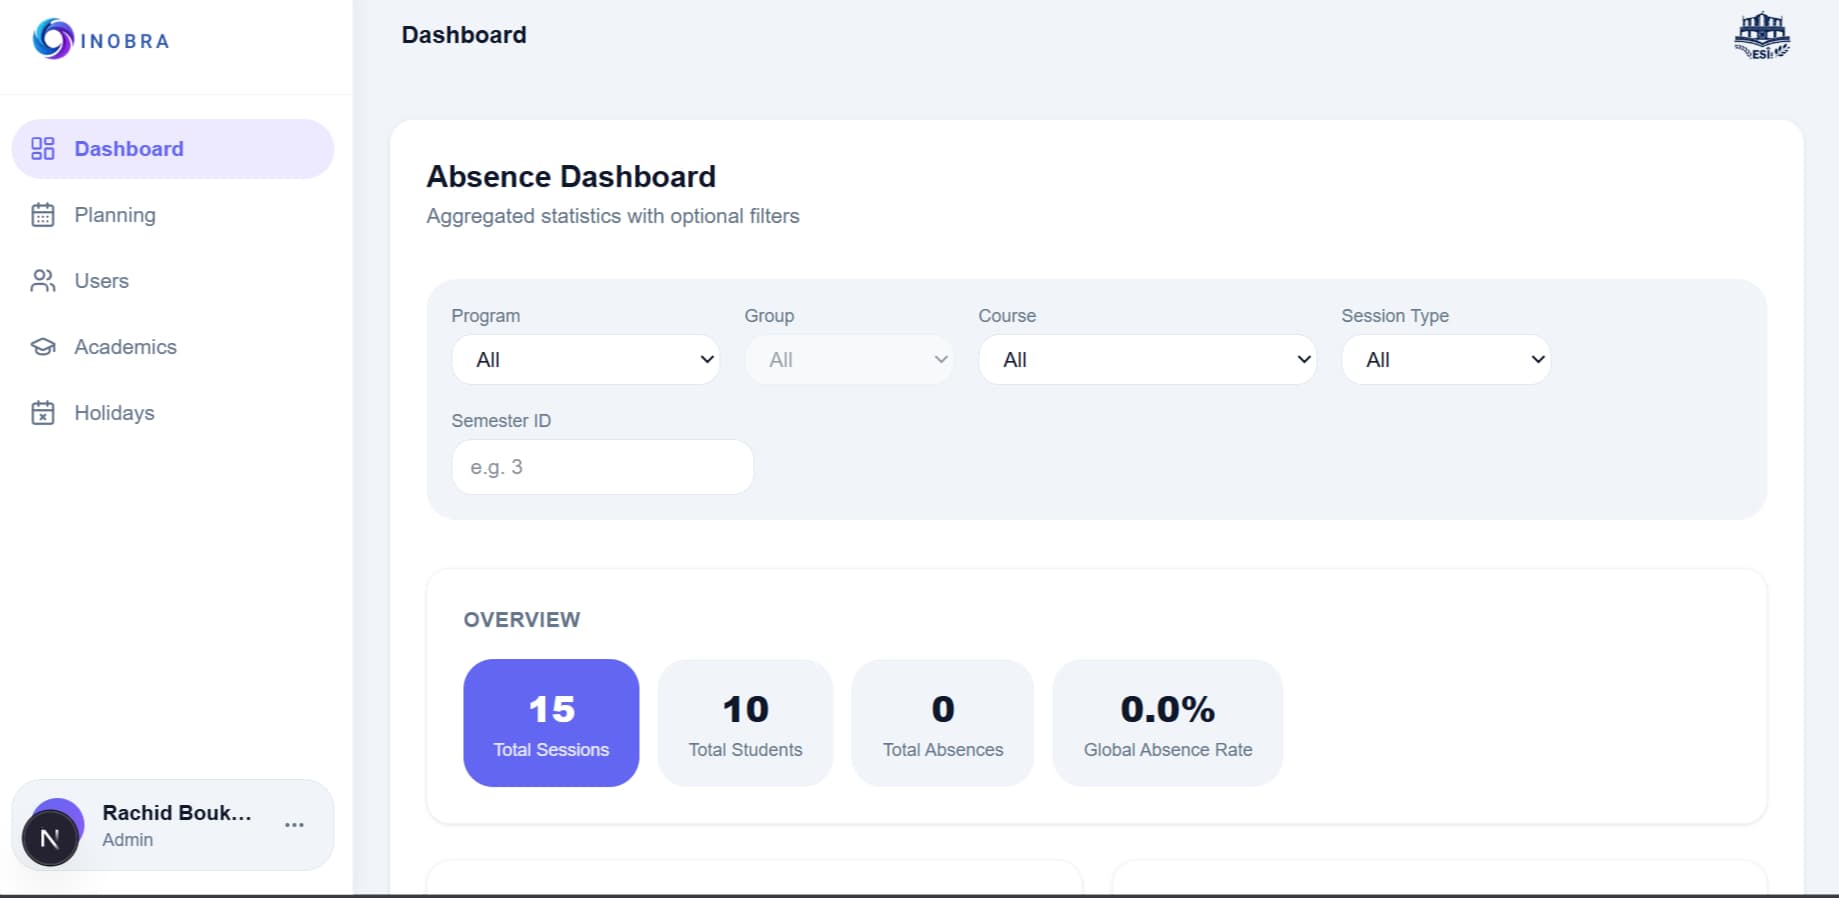Open the ESI school logo in header
The image size is (1839, 898).
coord(1762,36)
